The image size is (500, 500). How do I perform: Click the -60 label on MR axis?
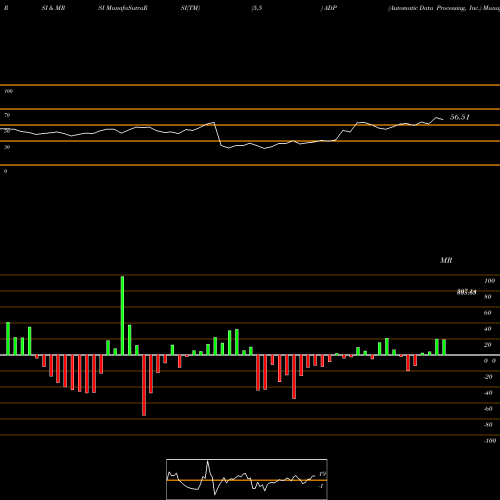tap(488, 409)
